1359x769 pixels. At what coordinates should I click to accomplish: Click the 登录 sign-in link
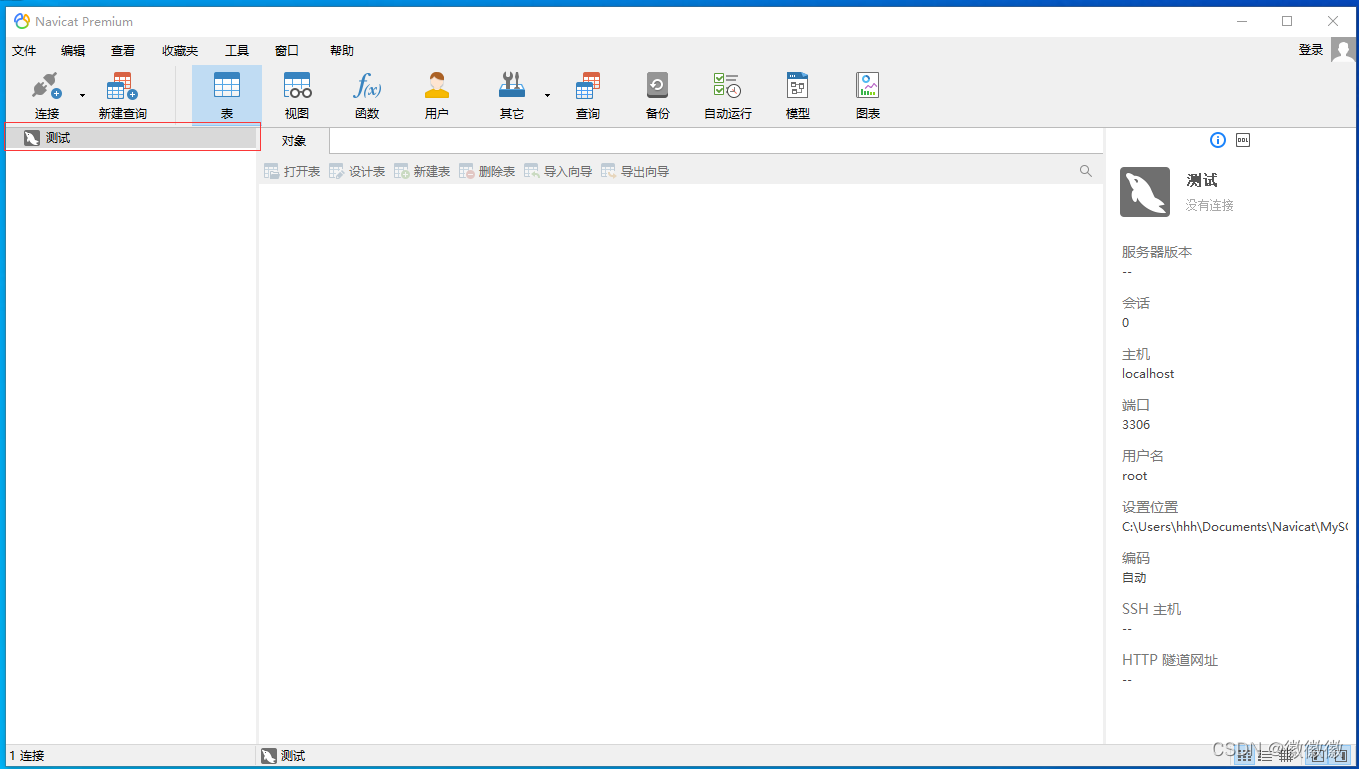click(x=1311, y=50)
